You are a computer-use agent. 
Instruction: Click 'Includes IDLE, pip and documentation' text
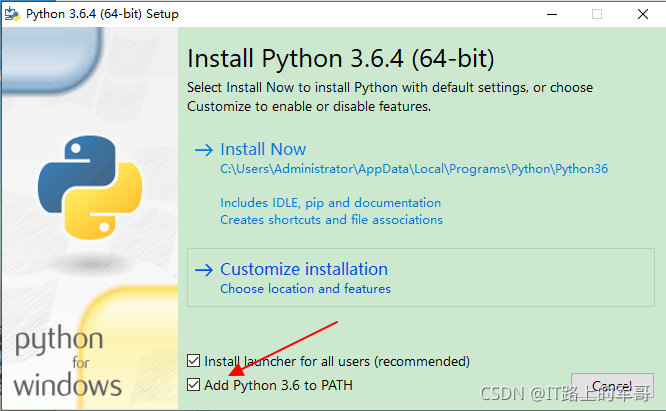click(x=330, y=203)
